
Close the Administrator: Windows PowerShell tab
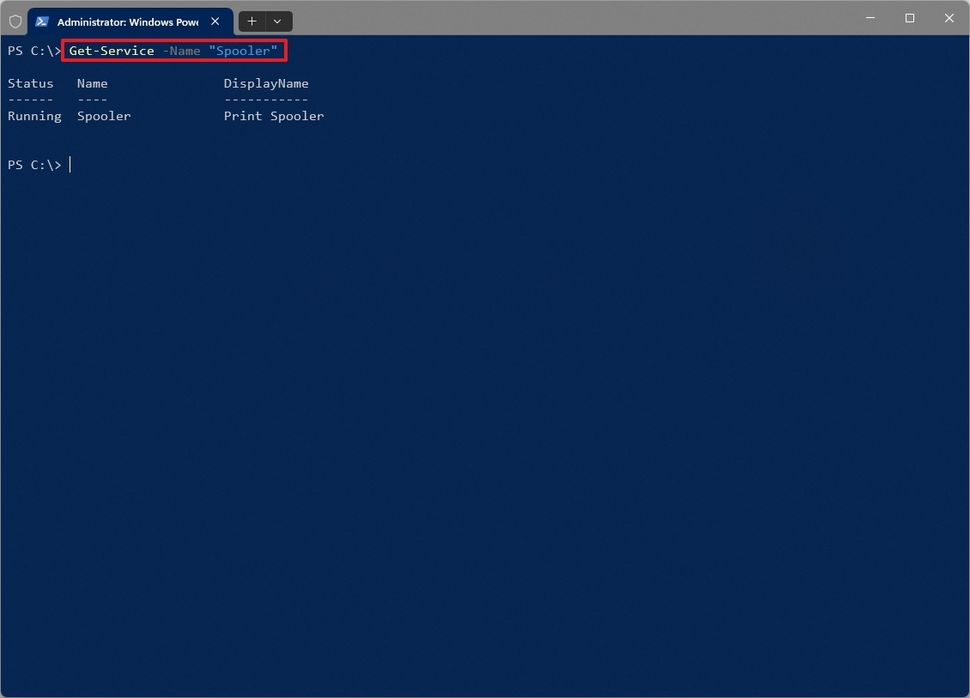pyautogui.click(x=215, y=22)
